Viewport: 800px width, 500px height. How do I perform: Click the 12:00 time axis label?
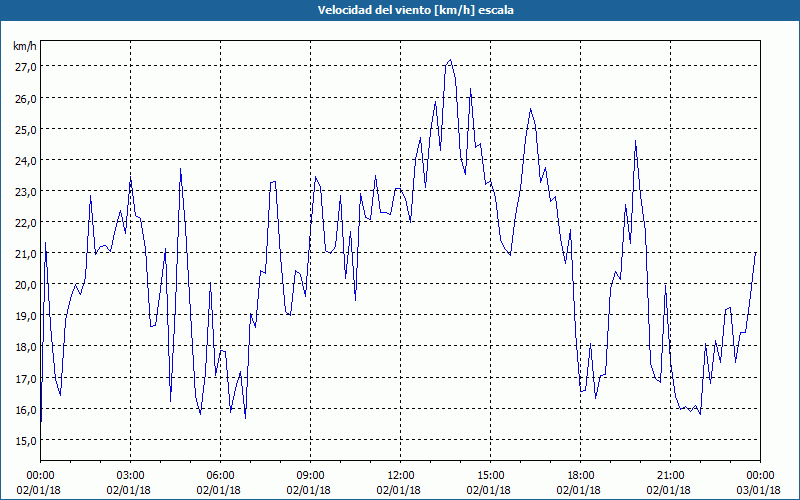pos(401,476)
